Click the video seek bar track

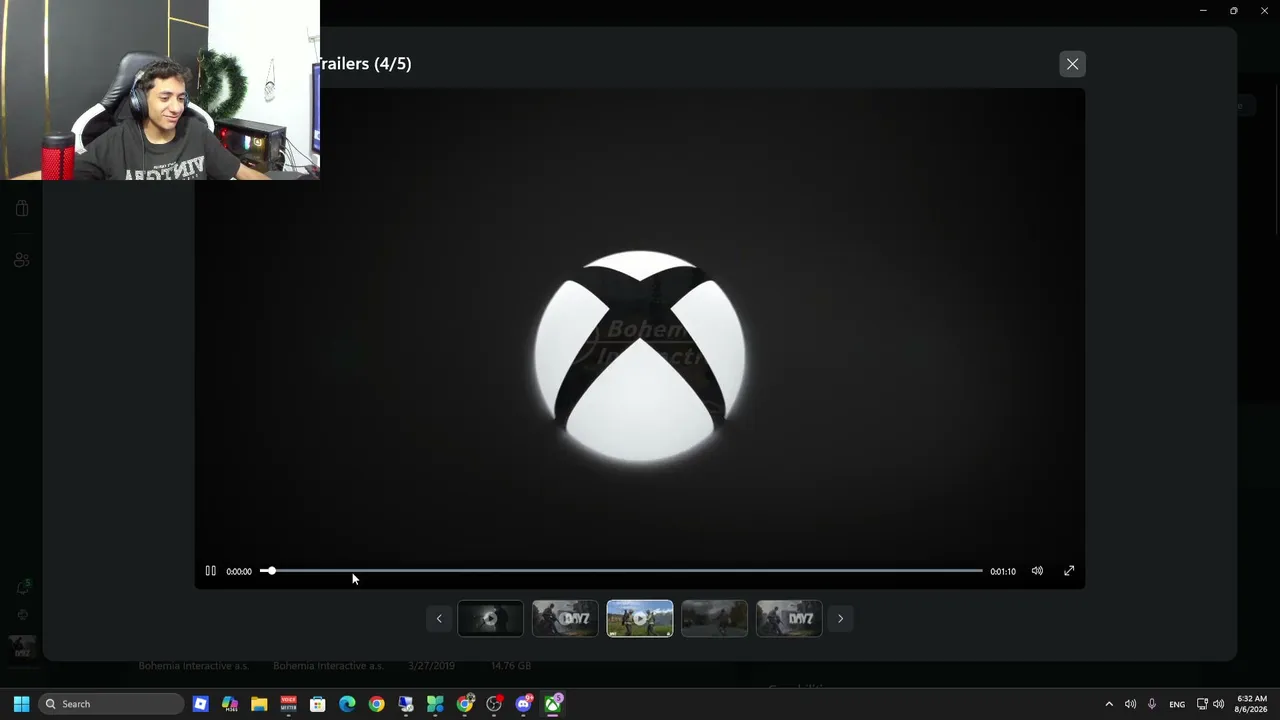621,571
